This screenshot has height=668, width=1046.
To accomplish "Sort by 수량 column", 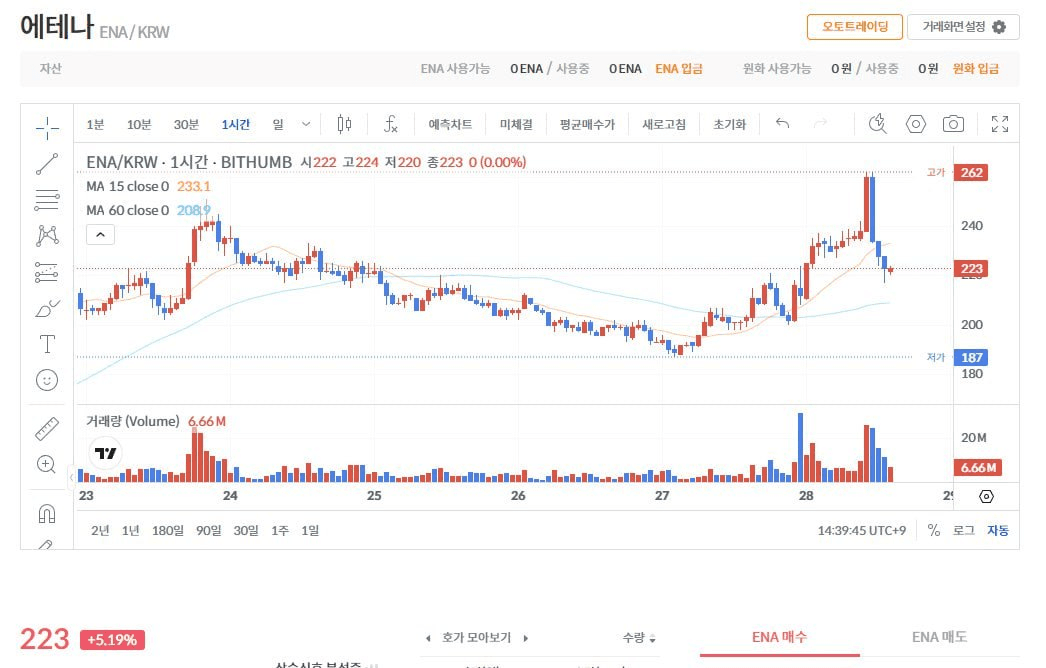I will (638, 638).
